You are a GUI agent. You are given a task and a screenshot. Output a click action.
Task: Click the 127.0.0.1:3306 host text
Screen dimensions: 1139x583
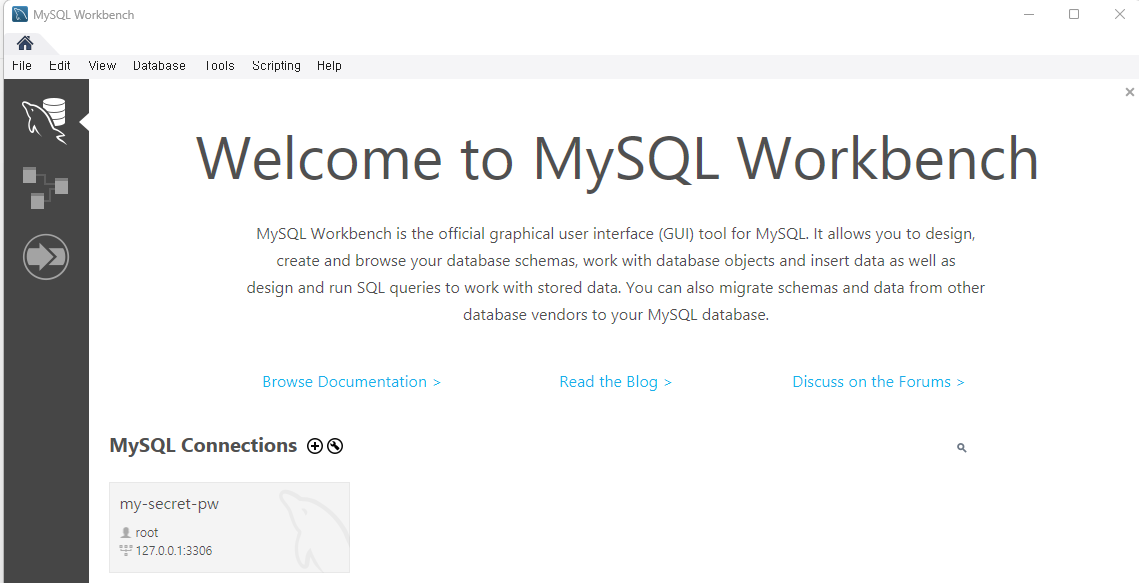[174, 550]
